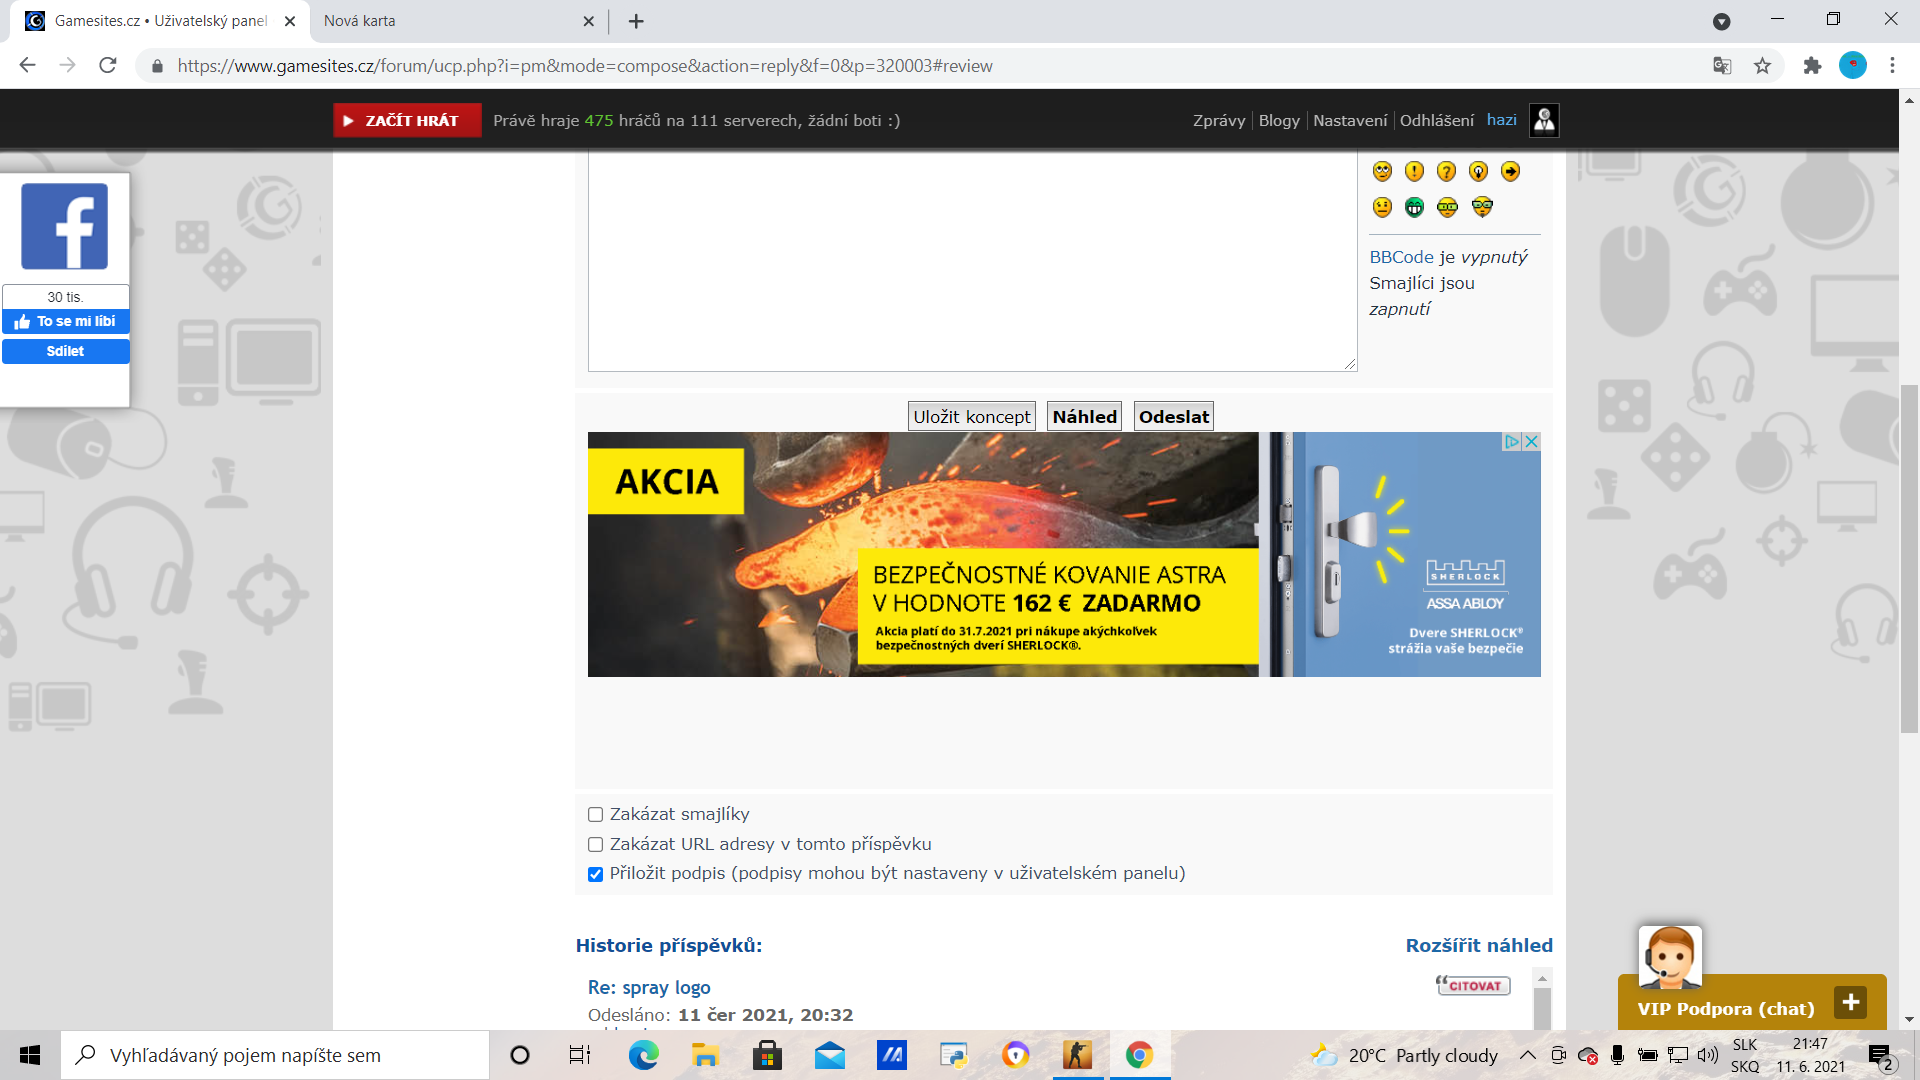Click the page's vertical scrollbar thumb
Image resolution: width=1920 pixels, height=1080 pixels.
pos(1909,560)
